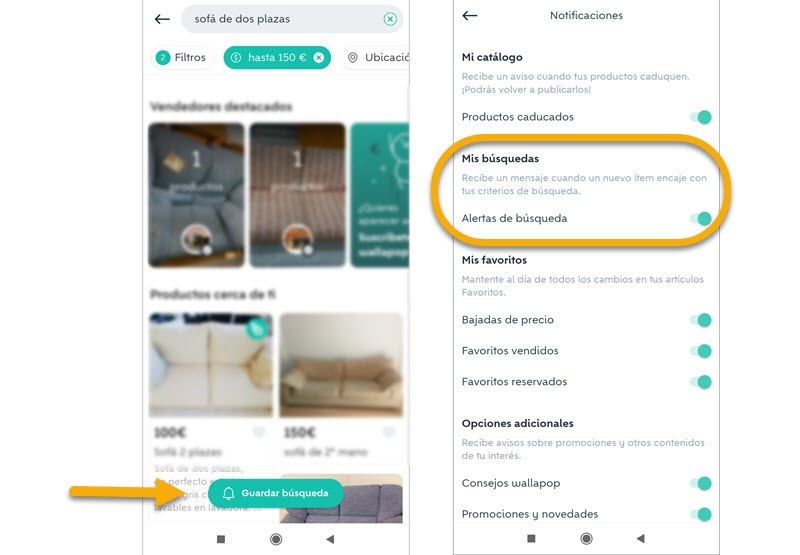Image resolution: width=800 pixels, height=555 pixels.
Task: Toggle the Productos caducados switch
Action: click(x=701, y=117)
